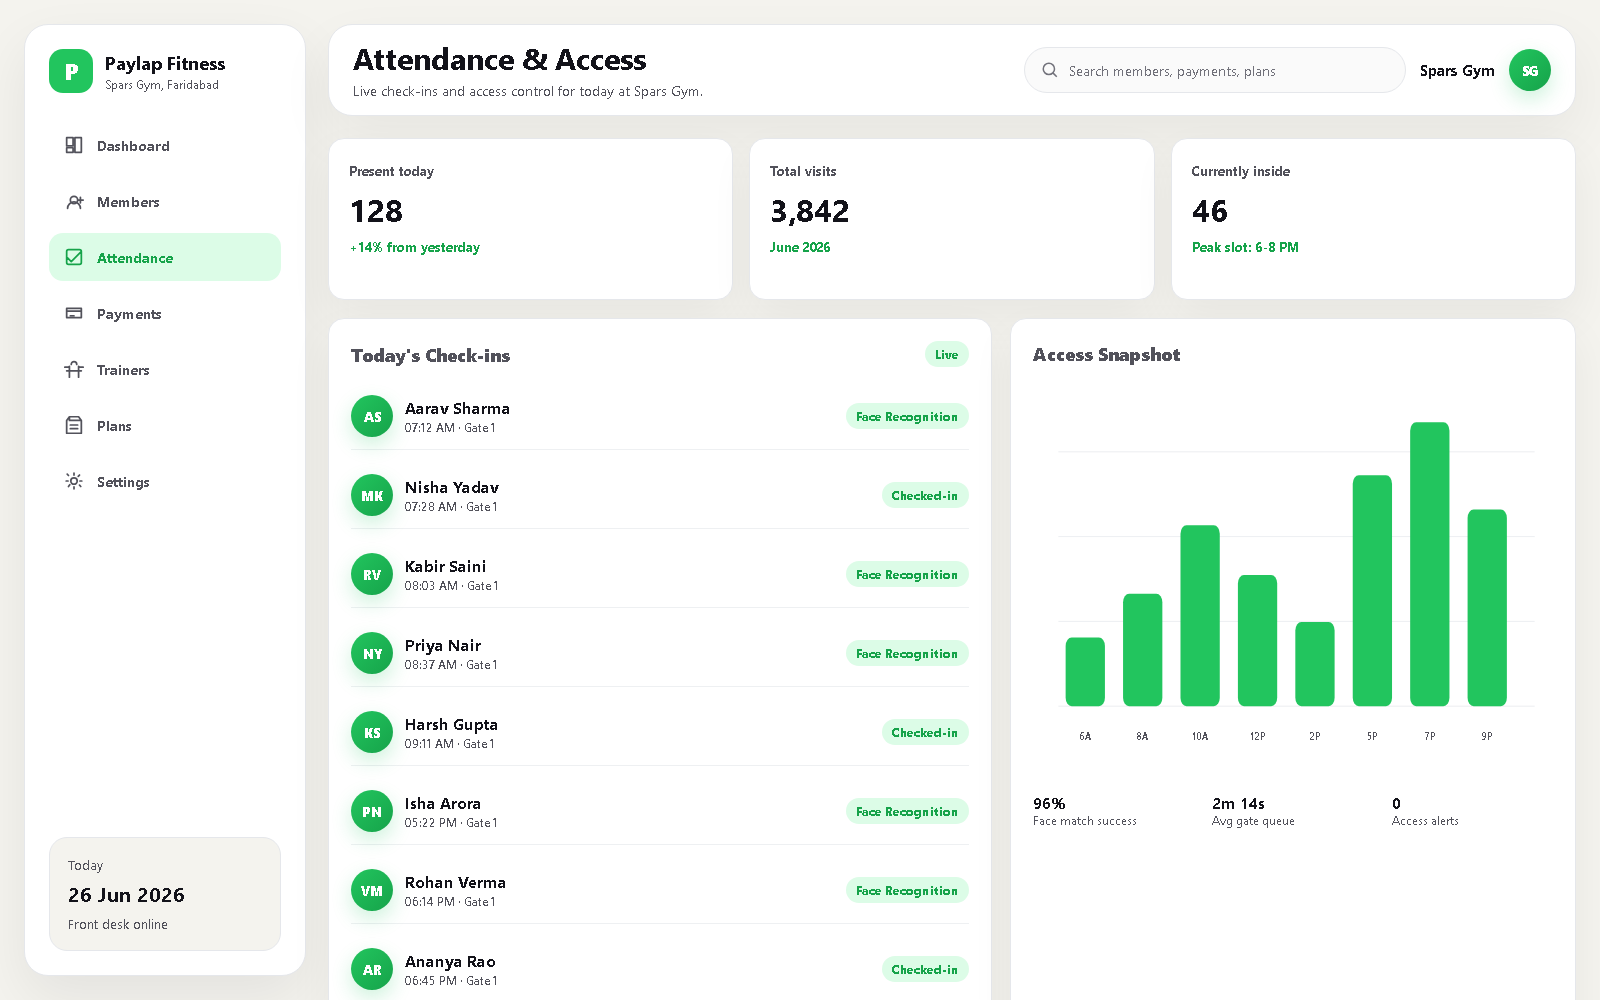Go to the Members section
Viewport: 1600px width, 1000px height.
click(165, 201)
